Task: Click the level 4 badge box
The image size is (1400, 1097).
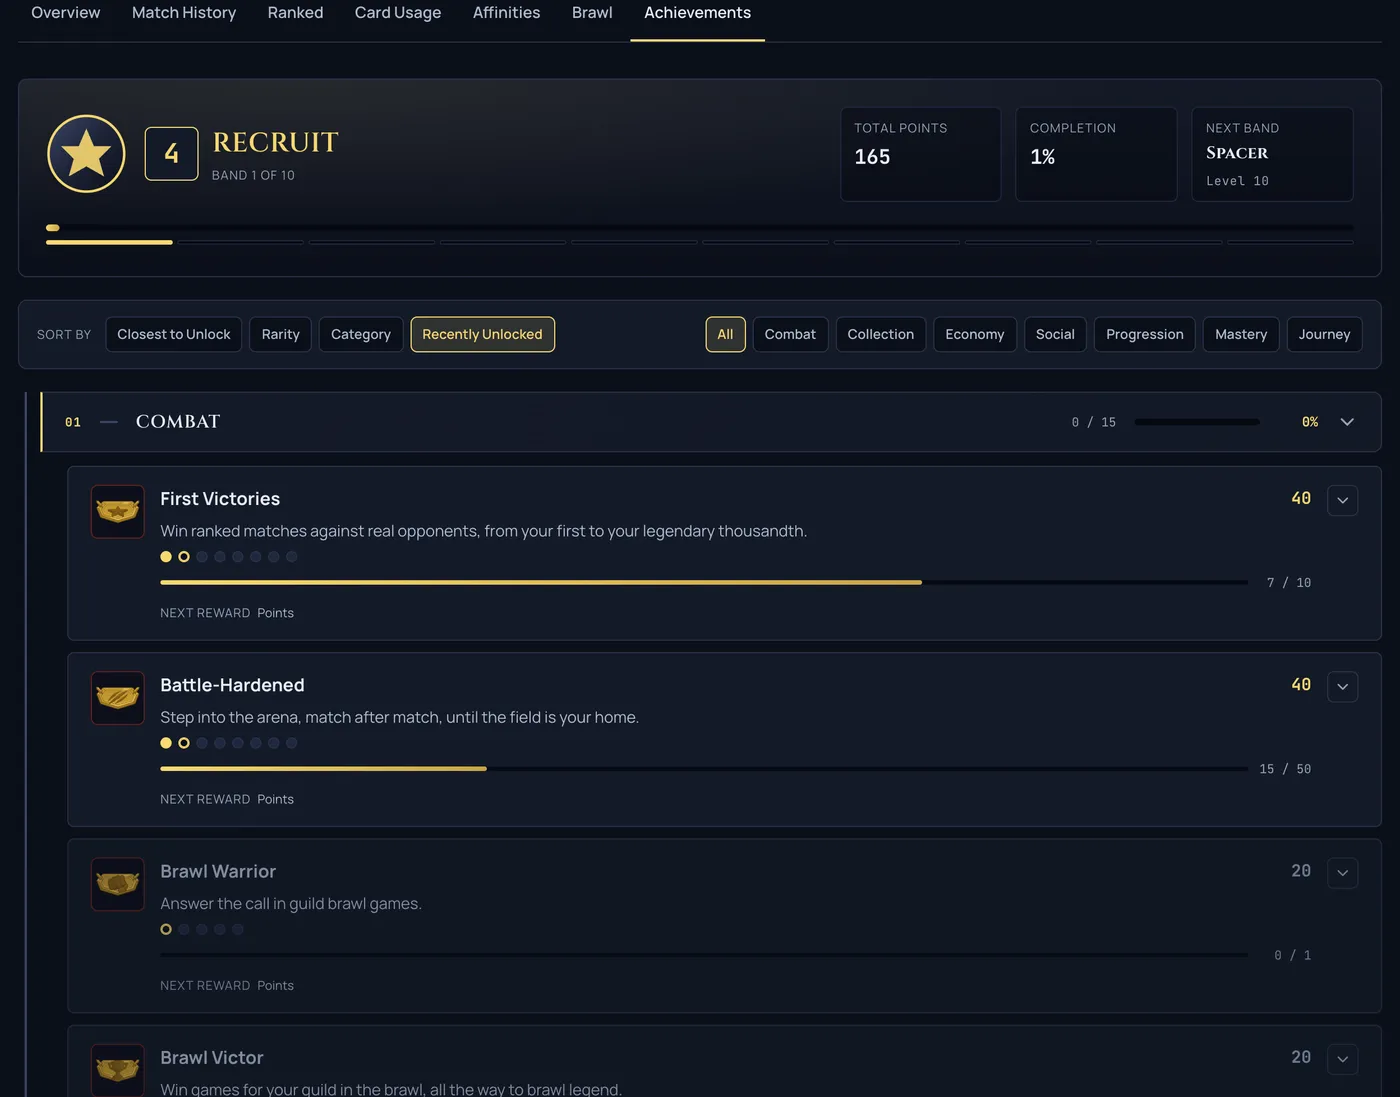Action: [171, 154]
